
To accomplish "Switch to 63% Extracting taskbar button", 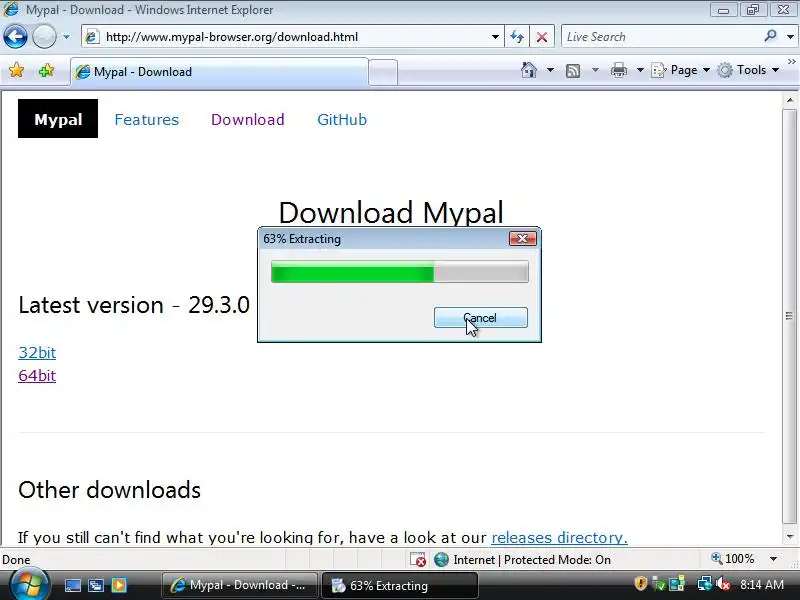I will pos(400,585).
